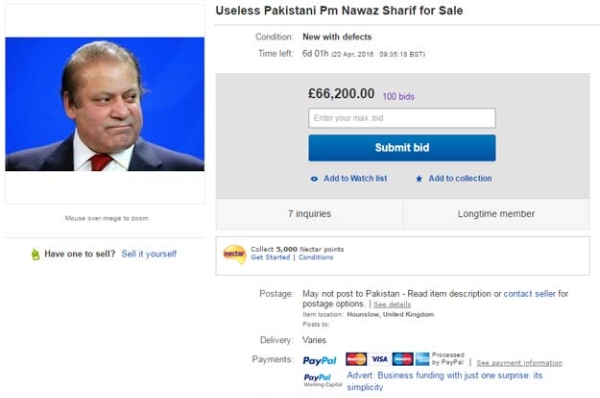Click the Get Started Nectar link
Image resolution: width=600 pixels, height=398 pixels.
coord(270,257)
